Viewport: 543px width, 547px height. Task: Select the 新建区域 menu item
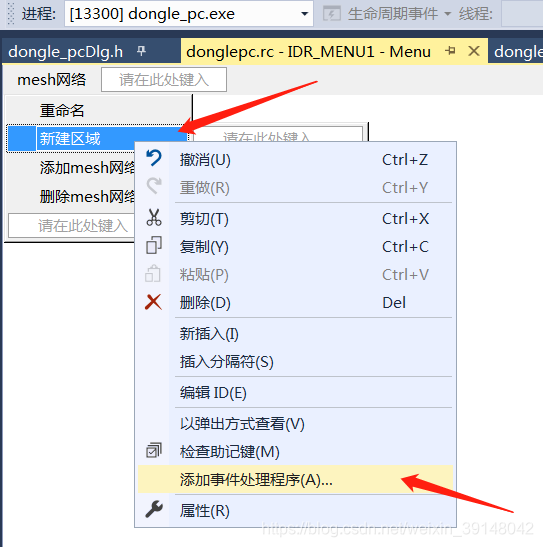pyautogui.click(x=98, y=138)
